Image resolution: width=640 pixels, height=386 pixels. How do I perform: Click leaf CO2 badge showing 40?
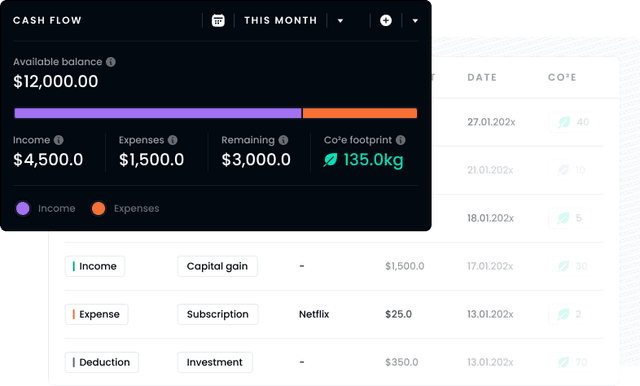point(574,122)
